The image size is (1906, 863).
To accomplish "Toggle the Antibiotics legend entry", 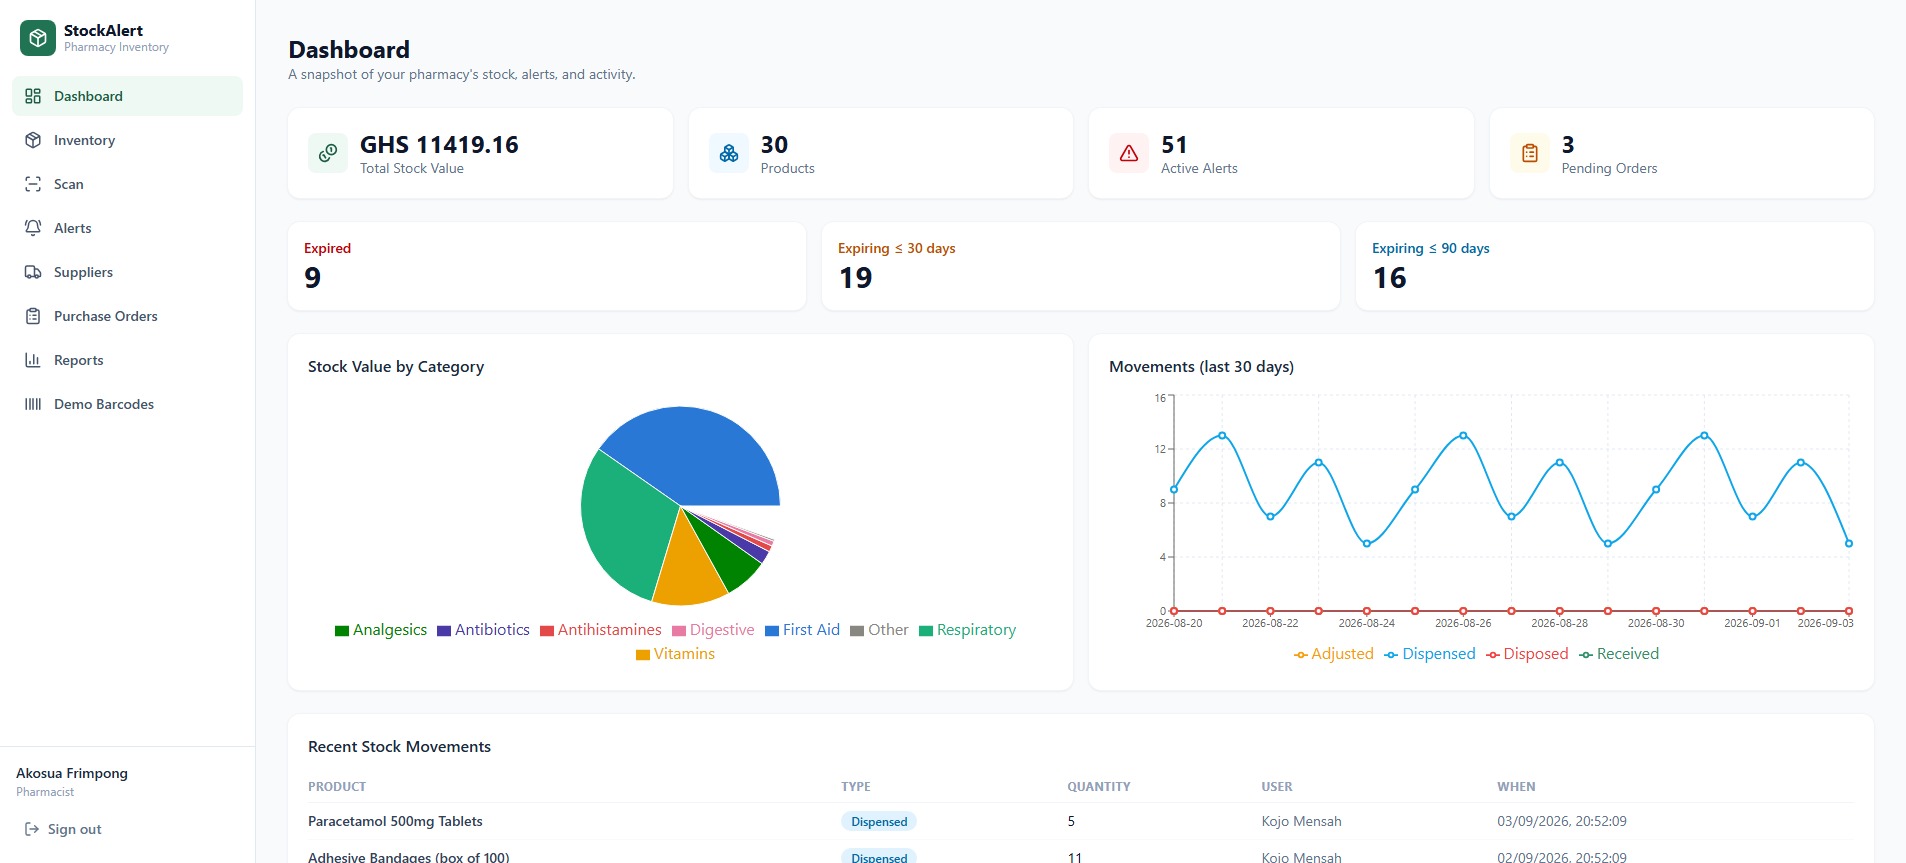I will (483, 630).
